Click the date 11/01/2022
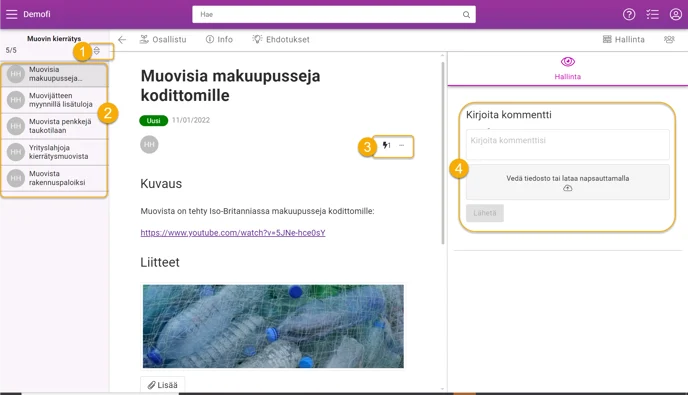The image size is (688, 395). coord(191,120)
